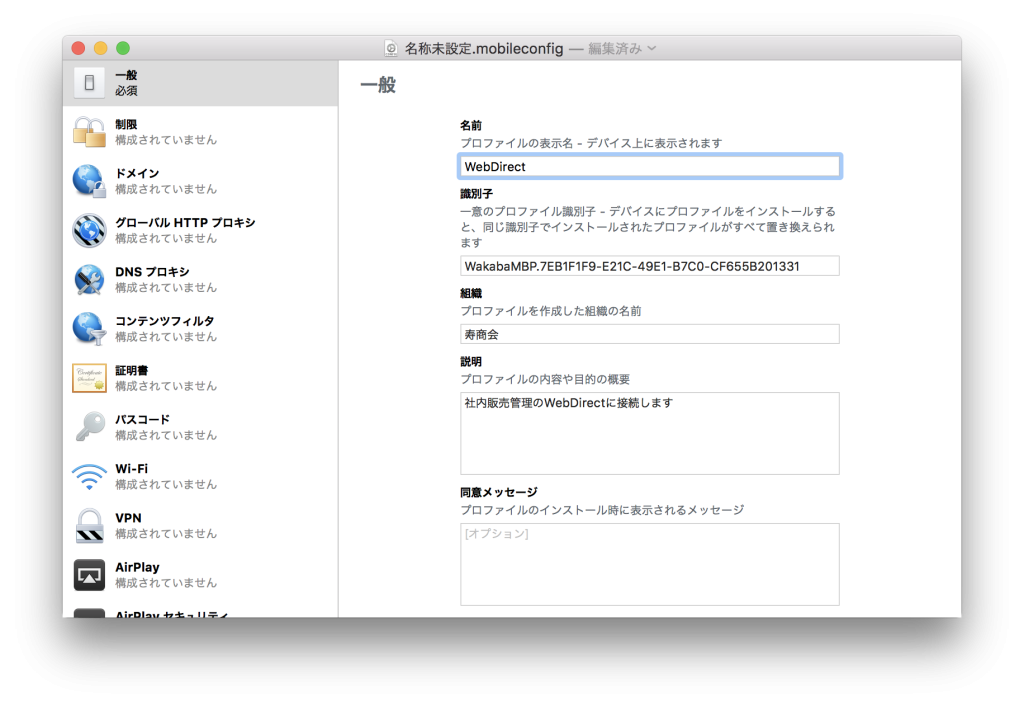
Task: Edit the 組織 field showing 寿商会
Action: (649, 333)
